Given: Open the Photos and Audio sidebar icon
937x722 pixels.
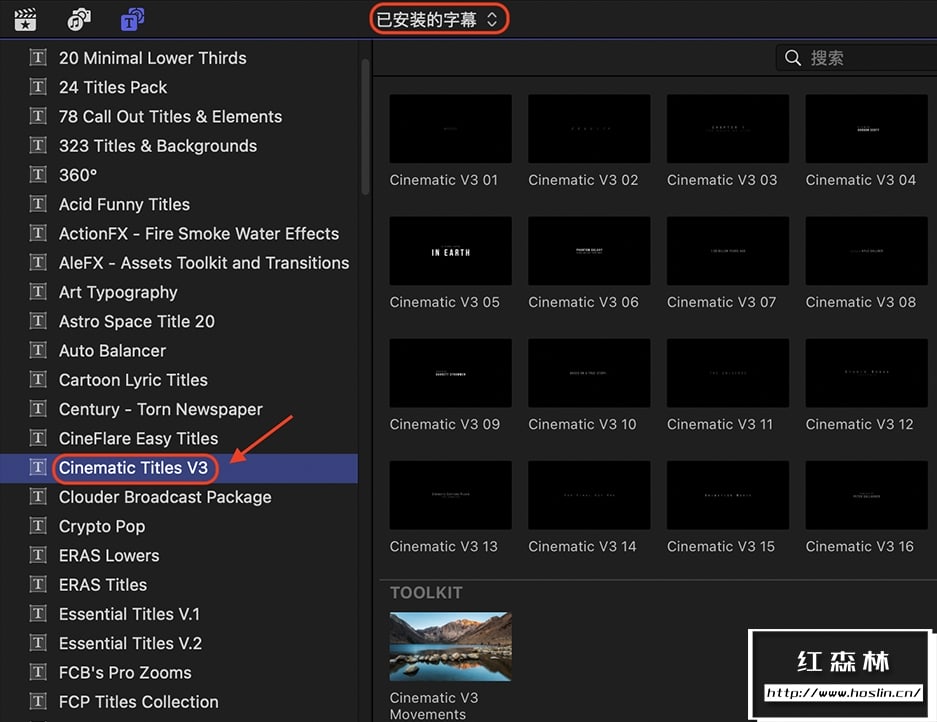Looking at the screenshot, I should click(x=79, y=20).
